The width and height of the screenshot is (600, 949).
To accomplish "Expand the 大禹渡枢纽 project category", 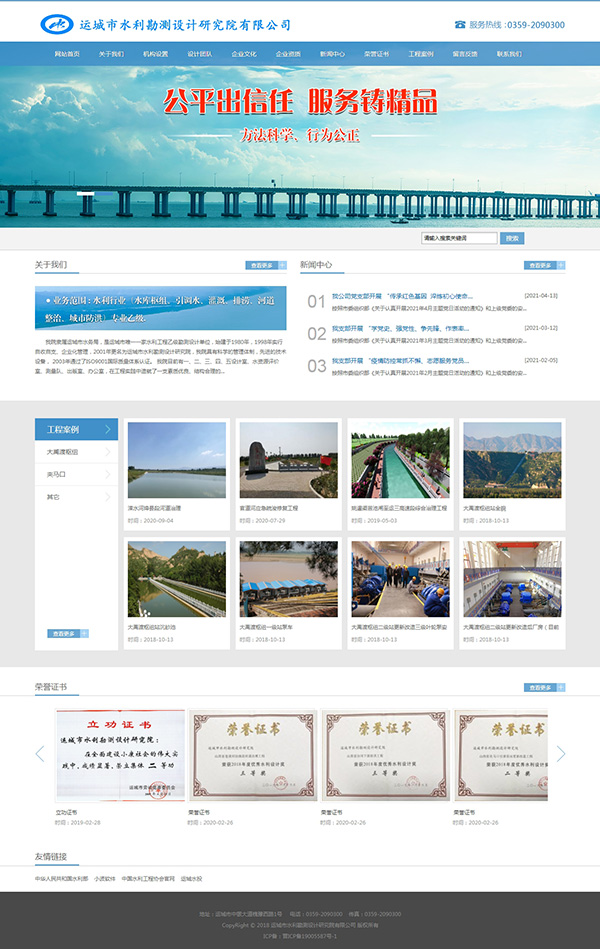I will click(x=62, y=452).
